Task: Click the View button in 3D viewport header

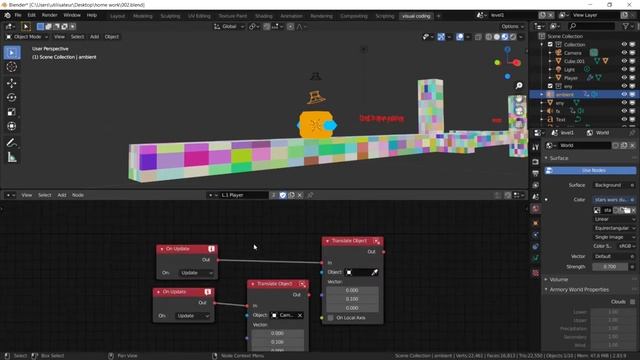Action: [x=59, y=37]
